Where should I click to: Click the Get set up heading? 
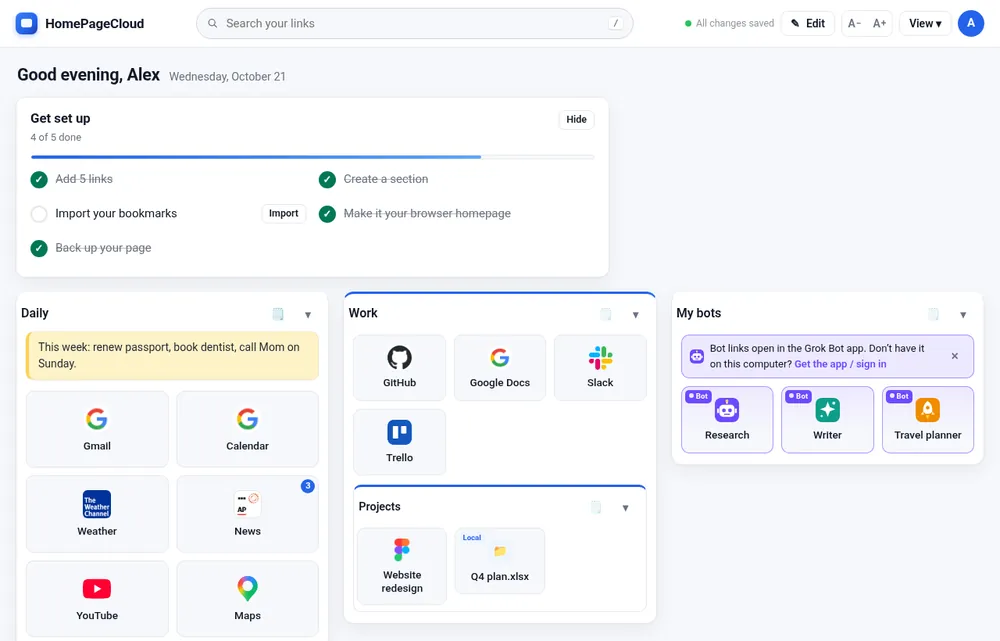61,118
